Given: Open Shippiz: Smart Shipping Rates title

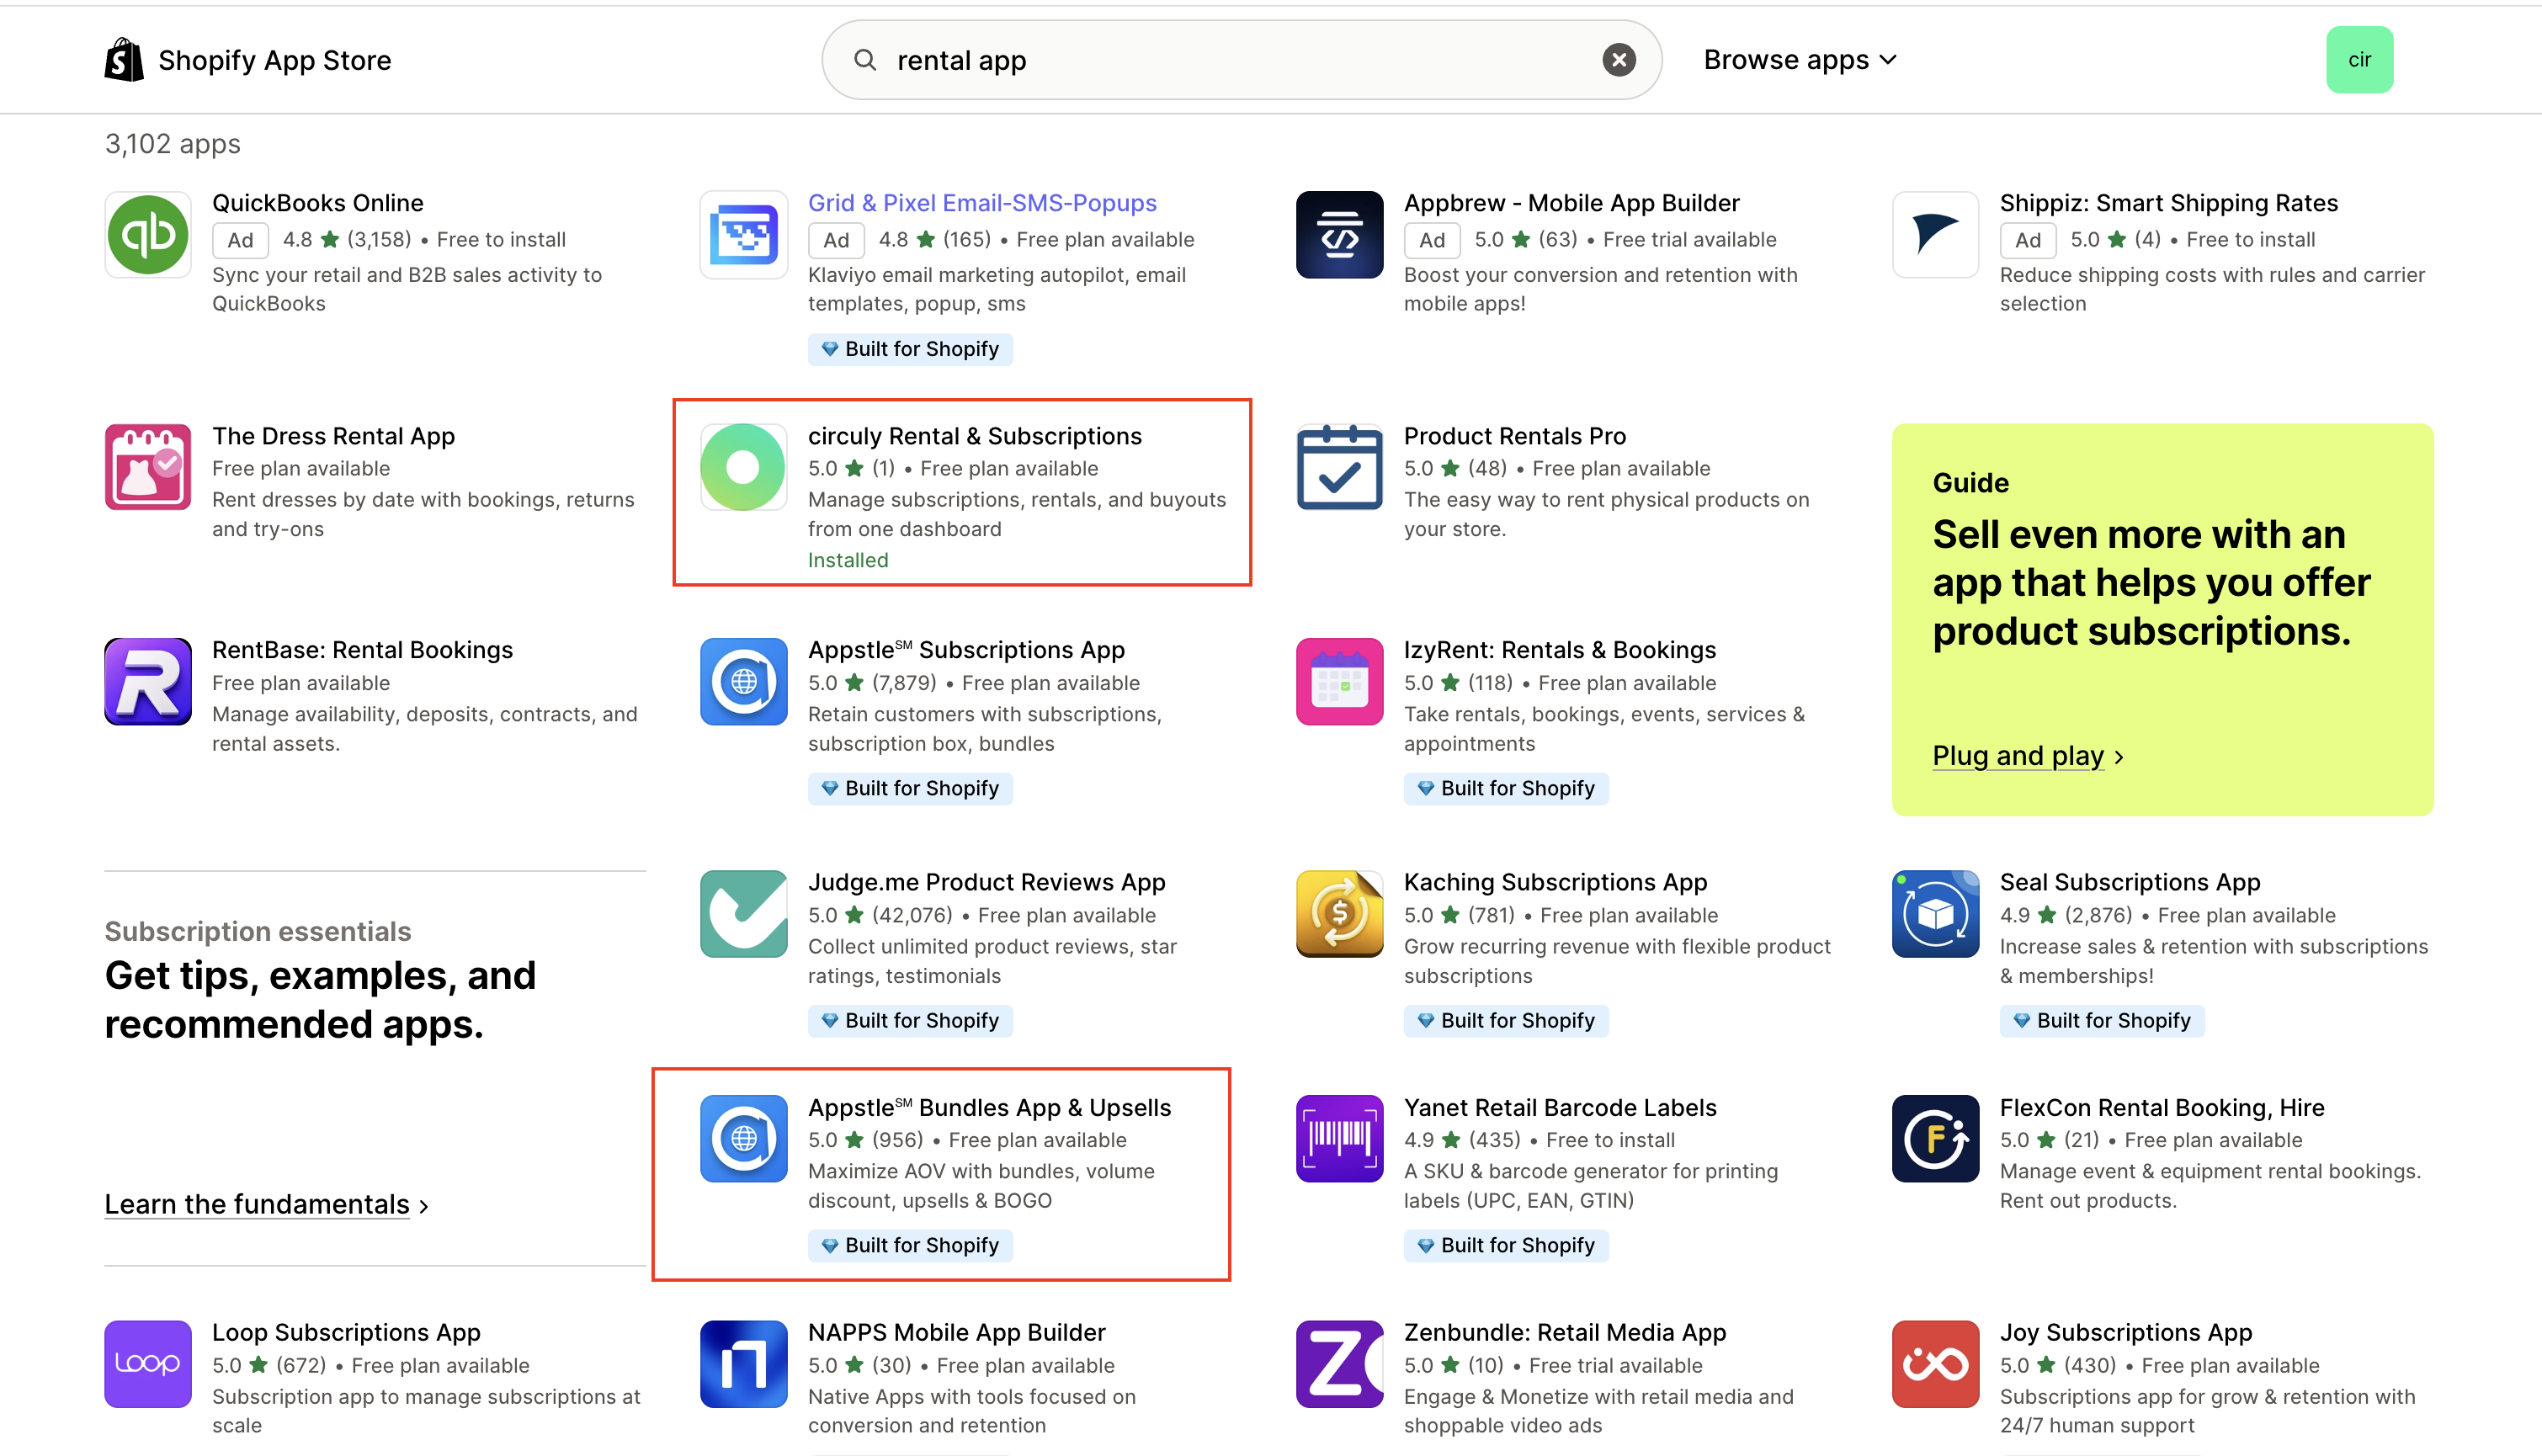Looking at the screenshot, I should click(x=2168, y=203).
